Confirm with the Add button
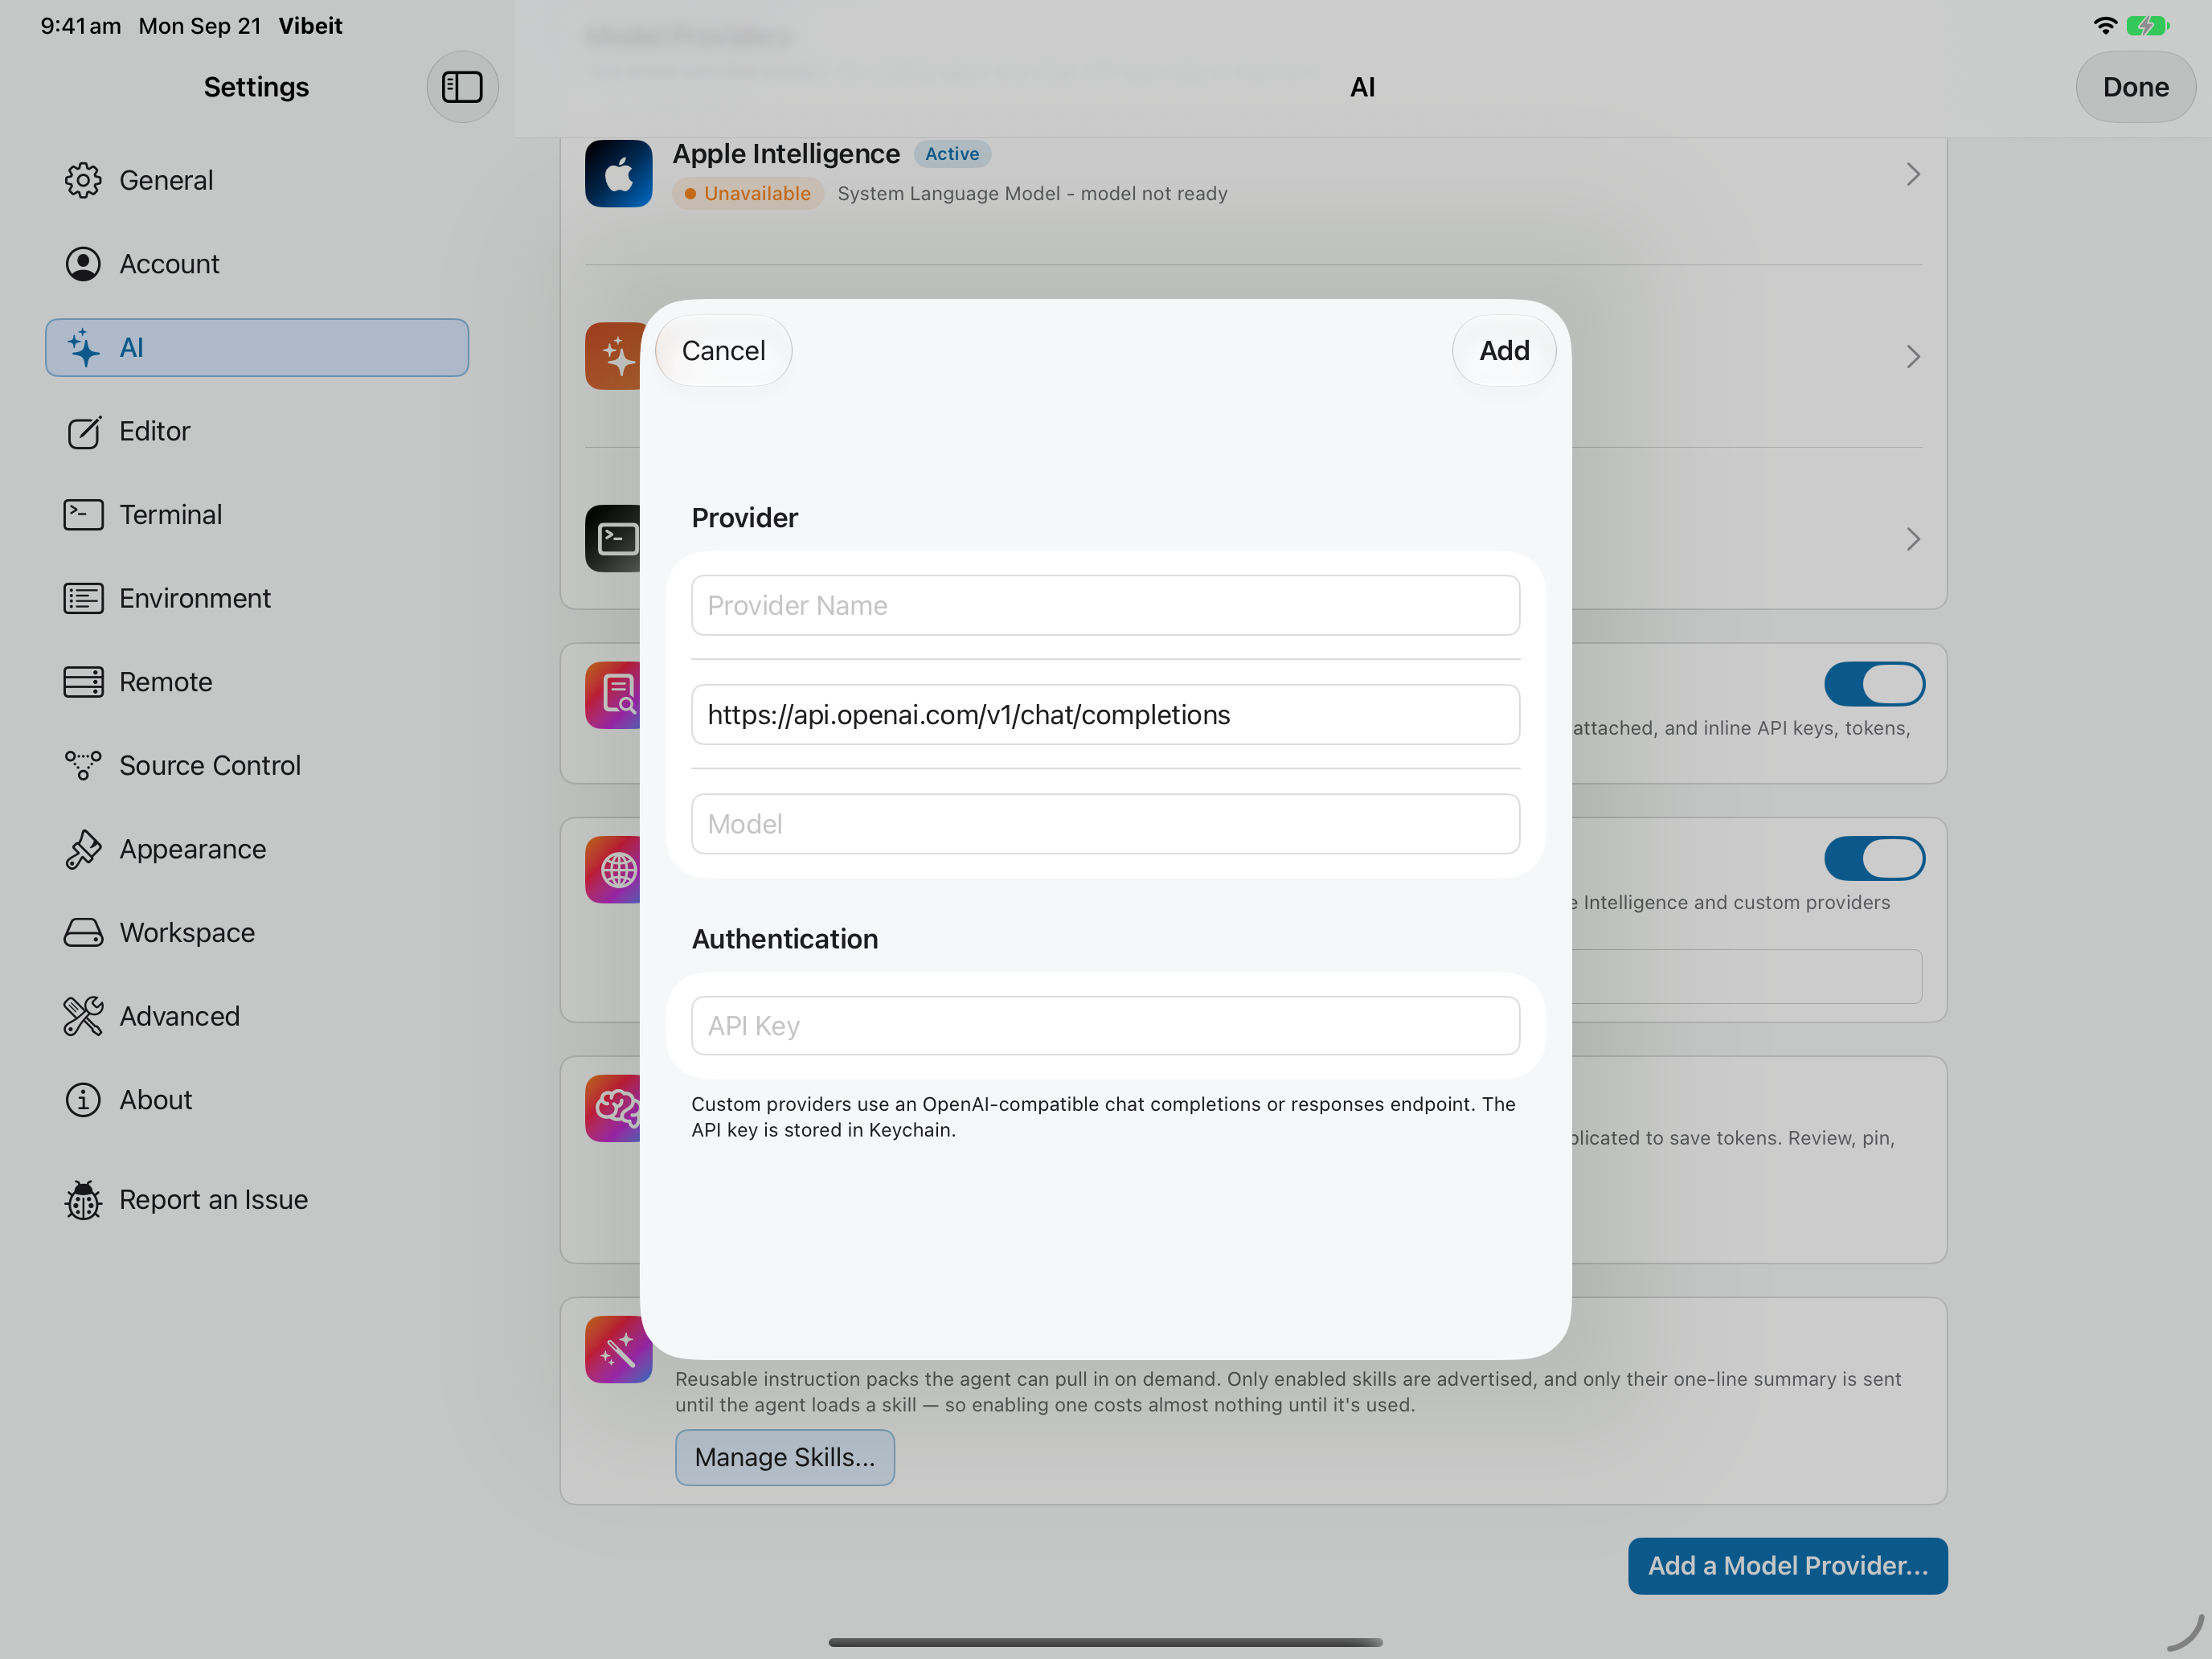2212x1659 pixels. click(x=1504, y=351)
